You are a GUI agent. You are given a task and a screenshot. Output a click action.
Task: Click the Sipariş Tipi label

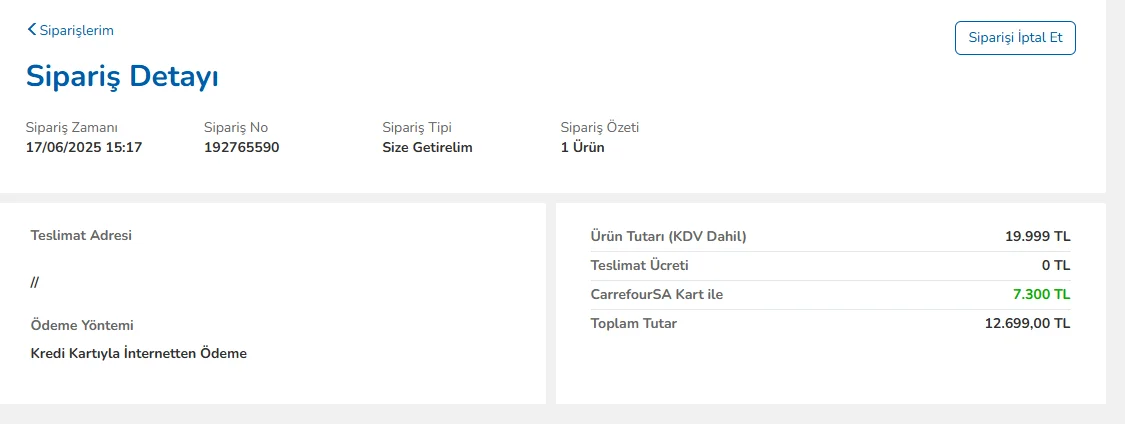coord(417,127)
